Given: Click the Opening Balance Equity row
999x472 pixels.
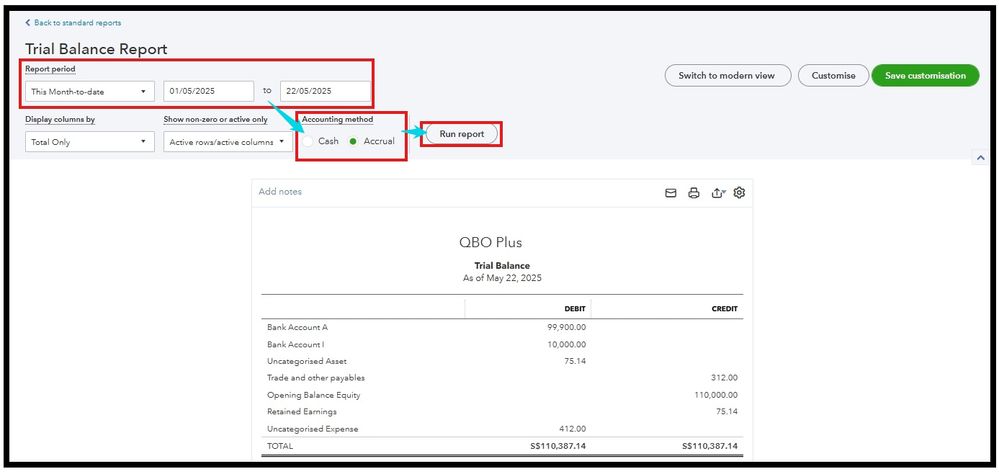Looking at the screenshot, I should [502, 395].
